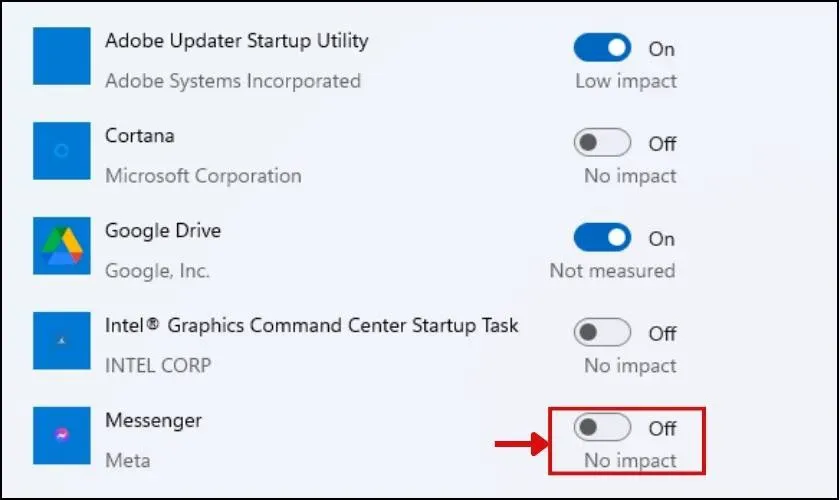Viewport: 840px width, 500px height.
Task: Turn off Google Drive startup toggle
Action: 602,238
